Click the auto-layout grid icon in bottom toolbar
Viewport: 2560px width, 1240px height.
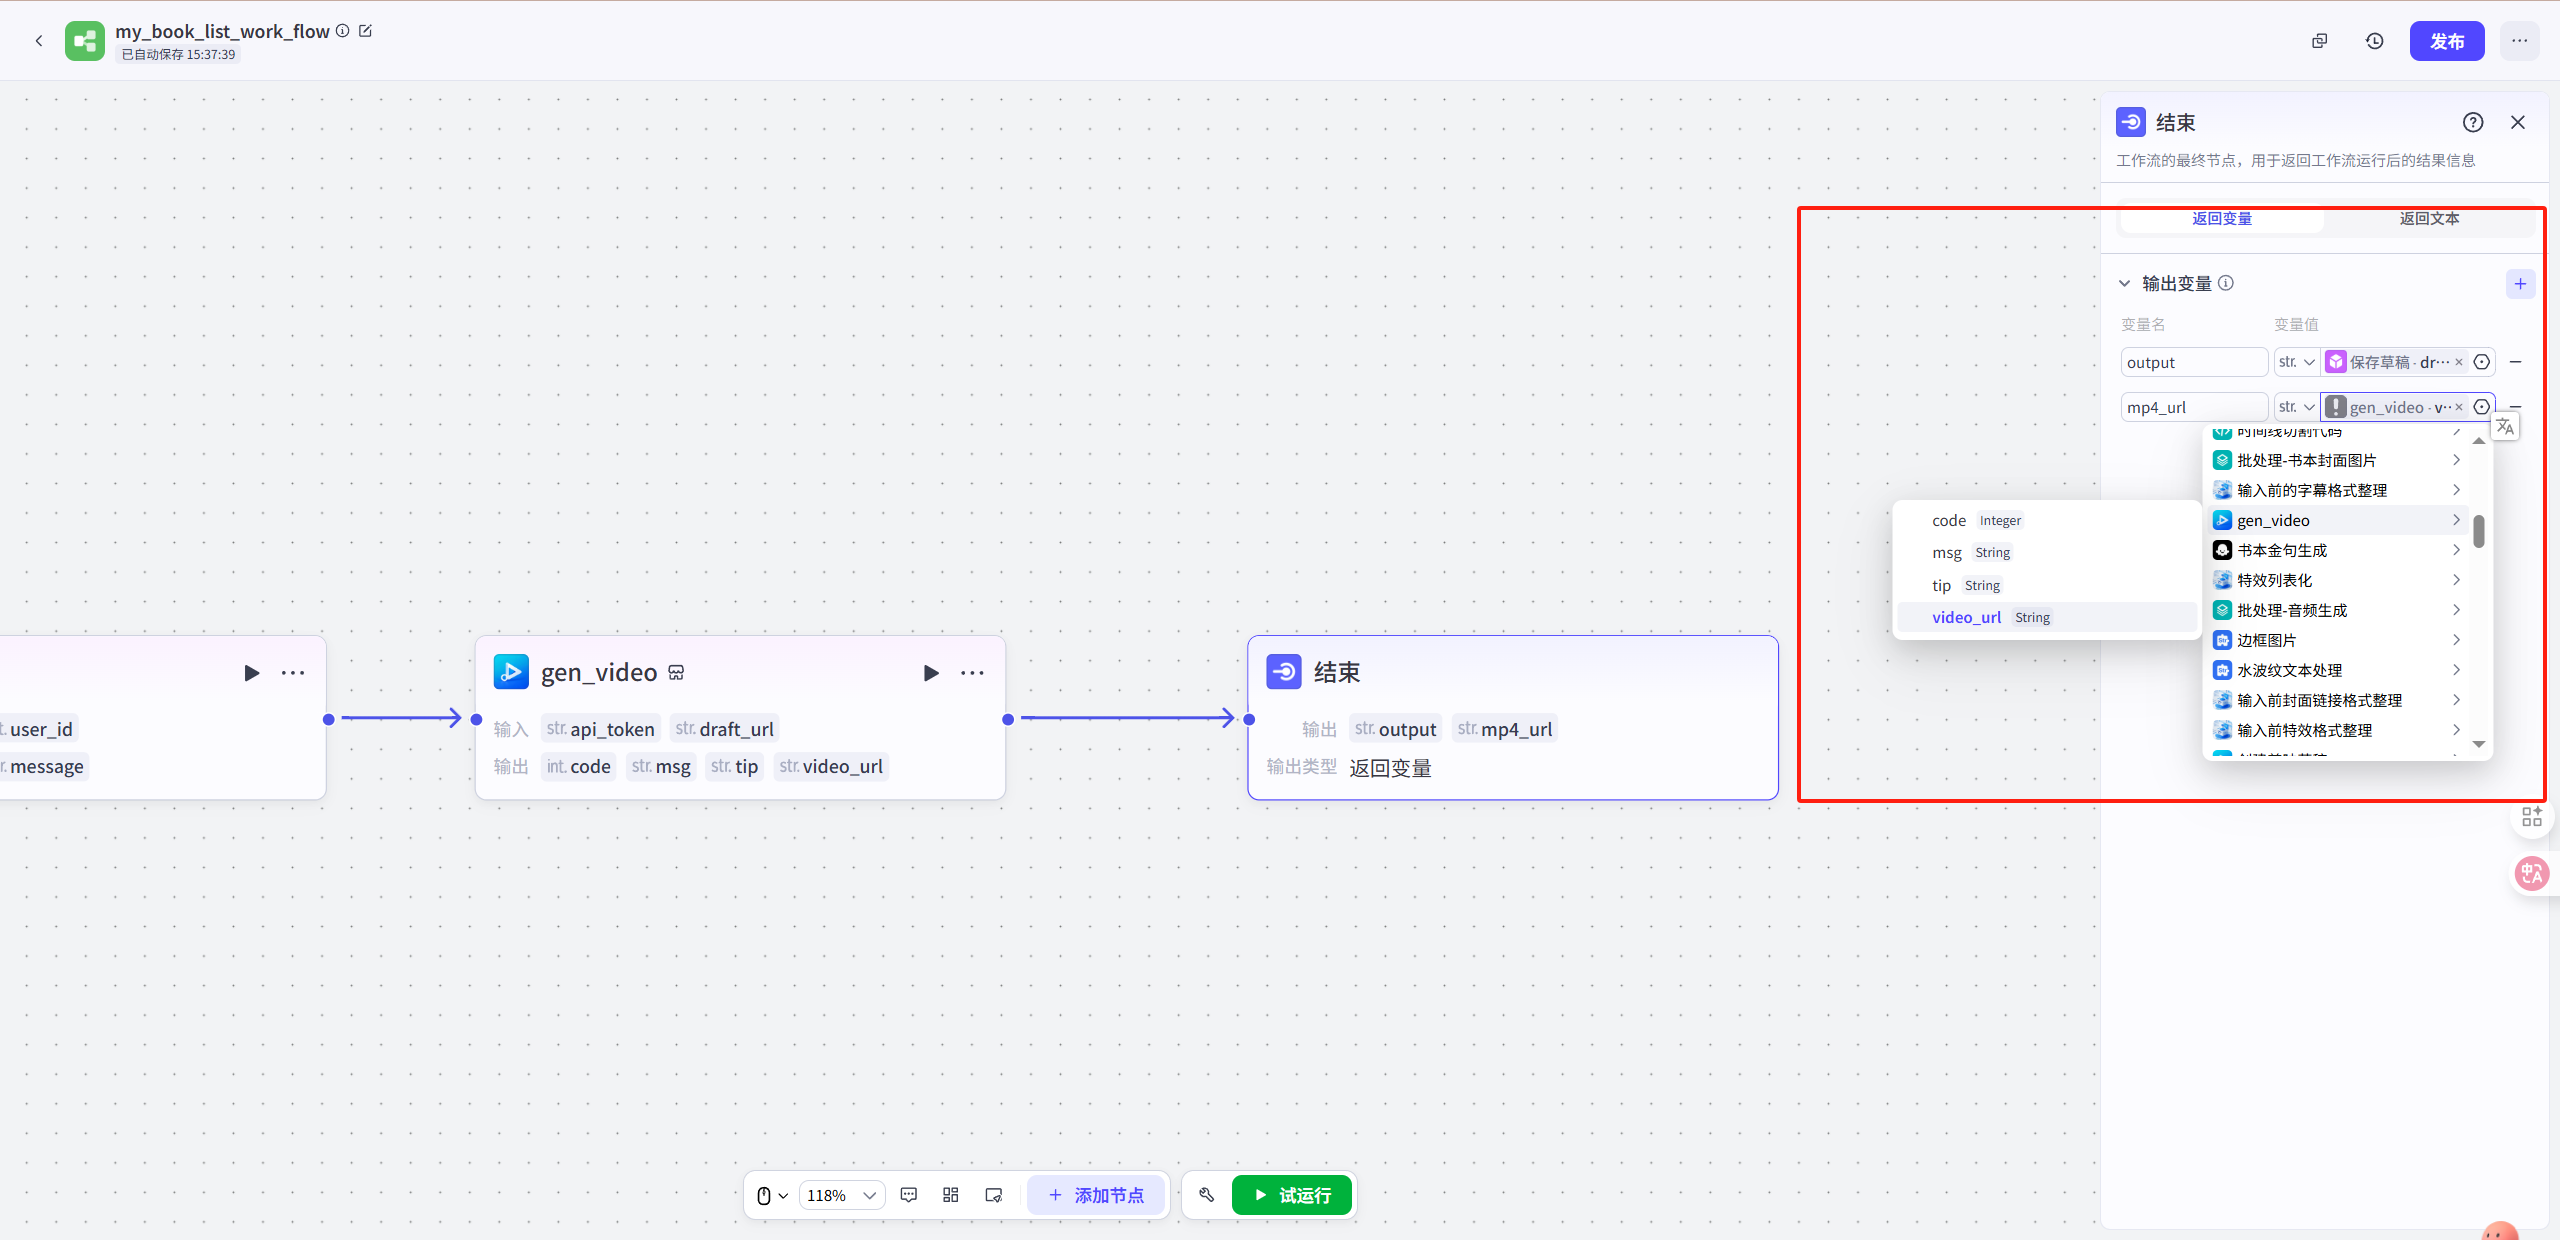pyautogui.click(x=950, y=1195)
